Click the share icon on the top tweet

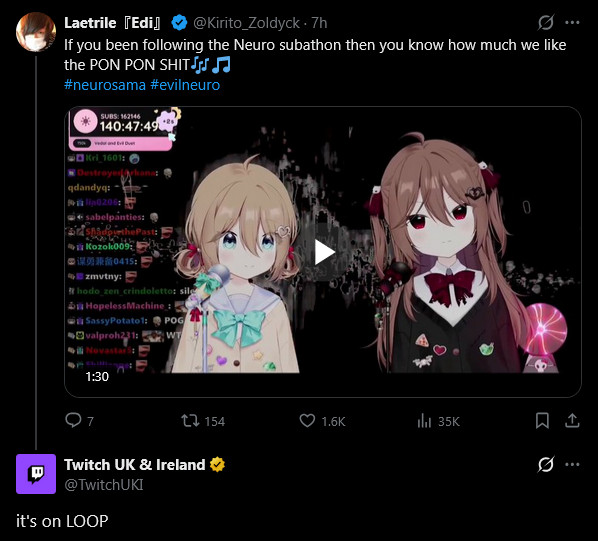(x=572, y=421)
